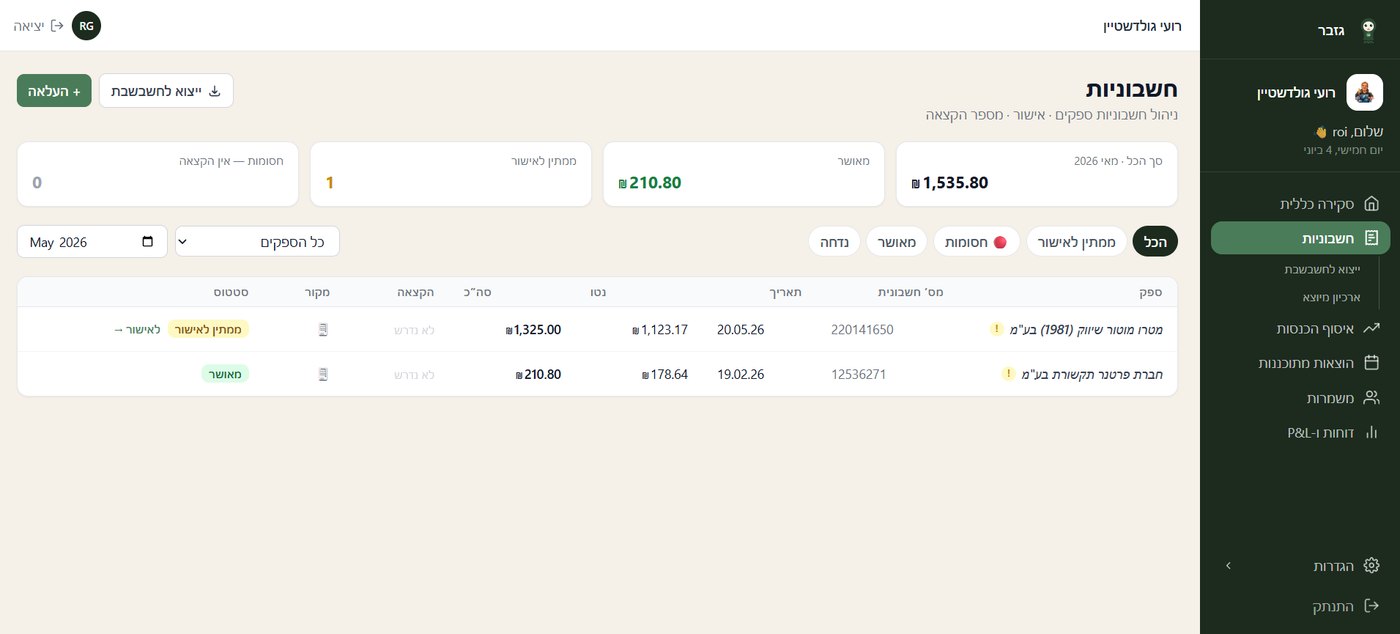
Task: Filter invoices by ממתין לאישור
Action: 1076,241
